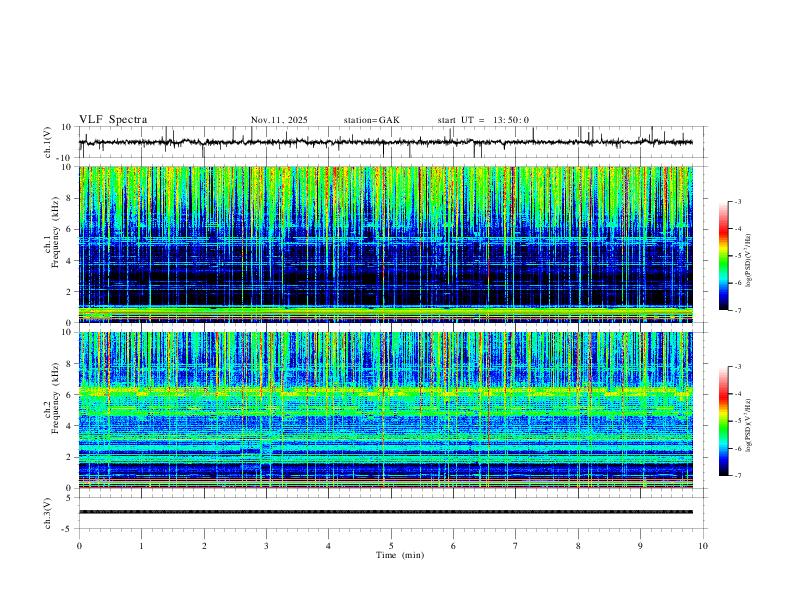Click time axis tick label "10"
This screenshot has width=792, height=612.
[x=703, y=546]
